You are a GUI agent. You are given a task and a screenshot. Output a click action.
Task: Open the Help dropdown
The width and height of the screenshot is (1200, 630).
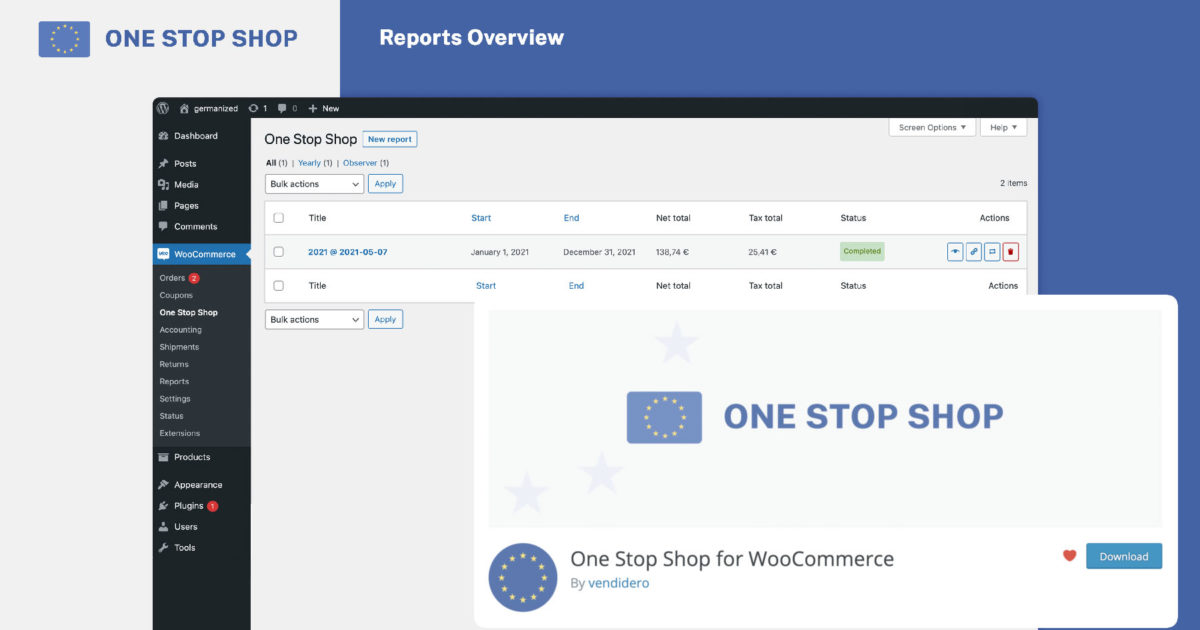(1003, 127)
